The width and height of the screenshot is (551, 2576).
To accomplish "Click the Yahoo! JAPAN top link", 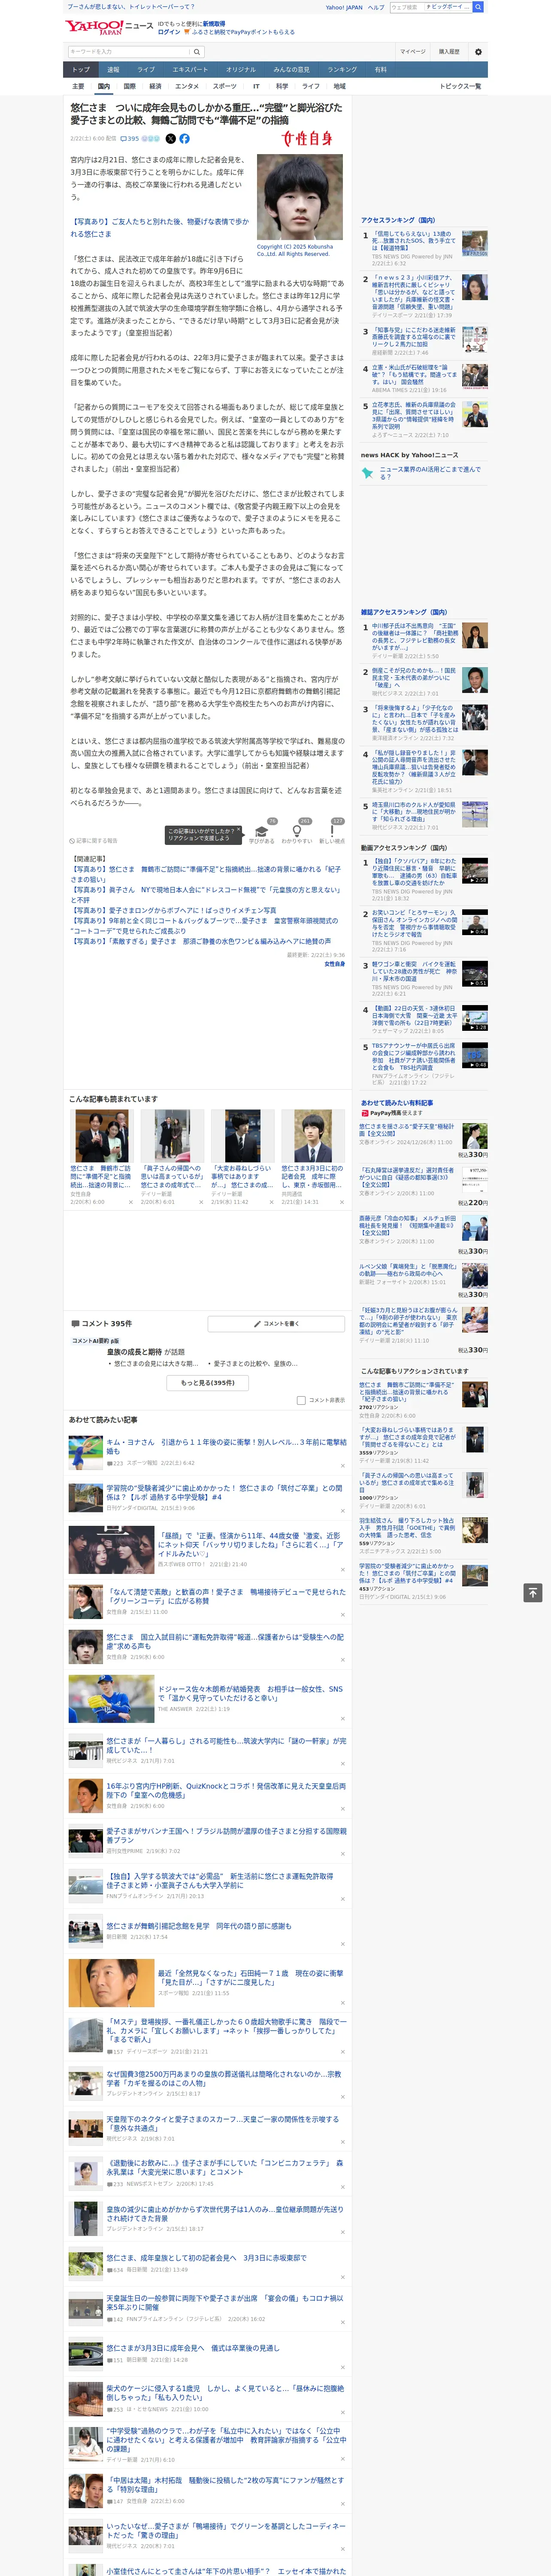I will (x=344, y=7).
